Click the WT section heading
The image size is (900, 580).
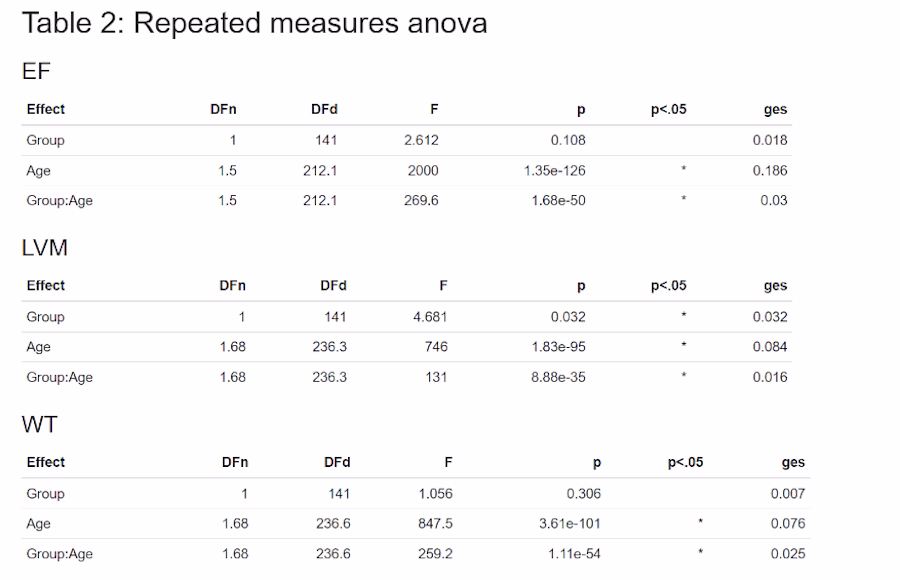39,424
